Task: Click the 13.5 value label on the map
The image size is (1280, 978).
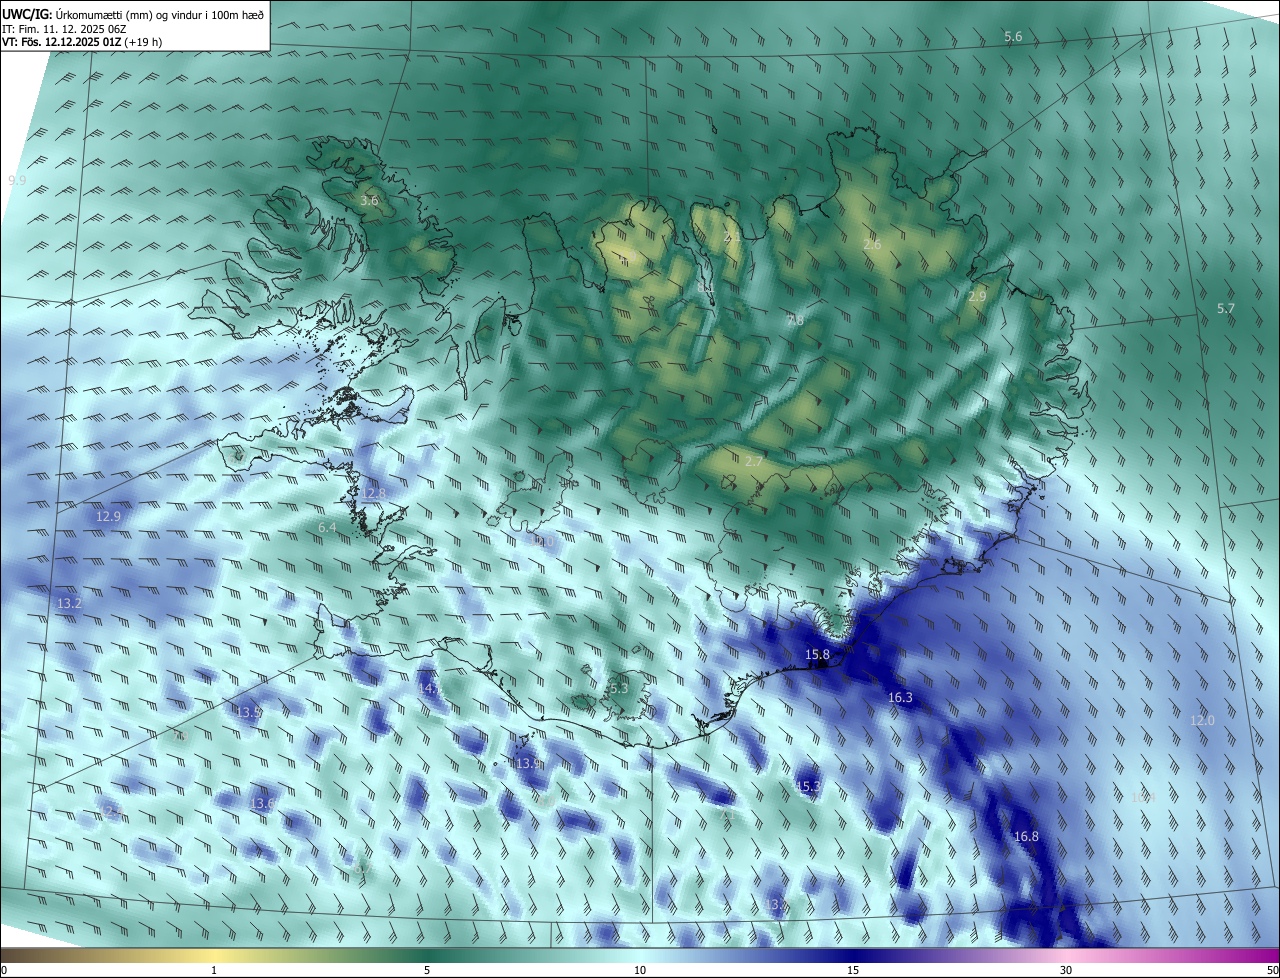Action: [x=248, y=712]
